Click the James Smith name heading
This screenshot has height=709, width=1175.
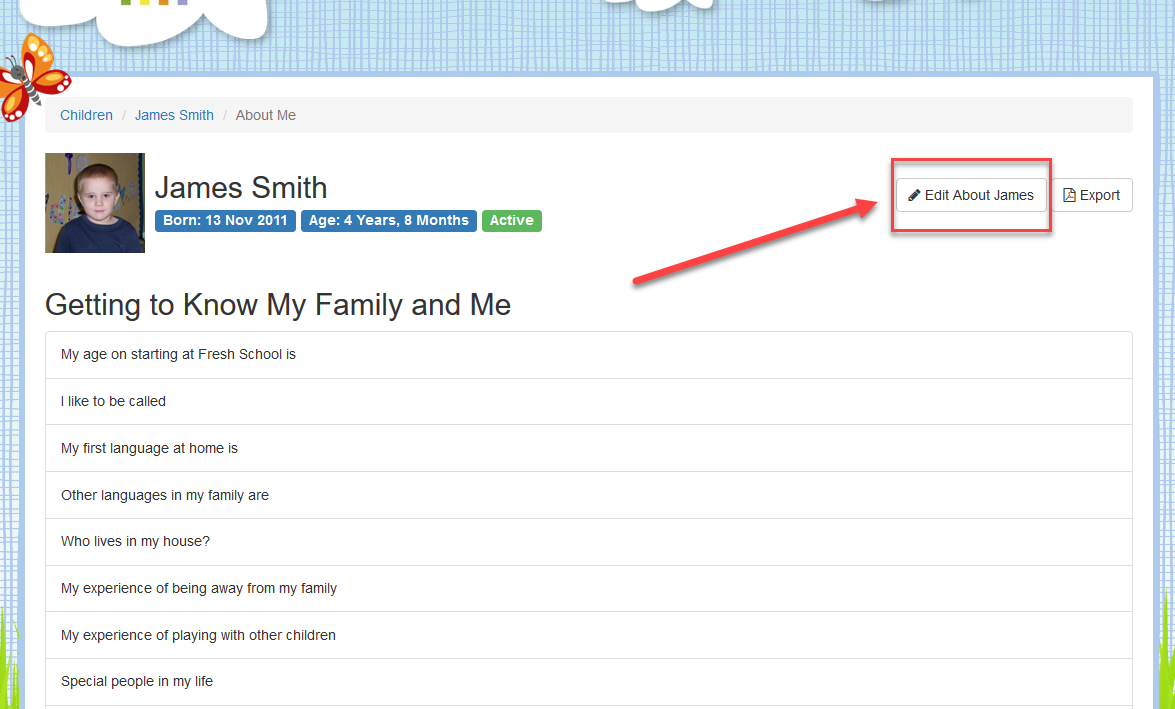[241, 187]
